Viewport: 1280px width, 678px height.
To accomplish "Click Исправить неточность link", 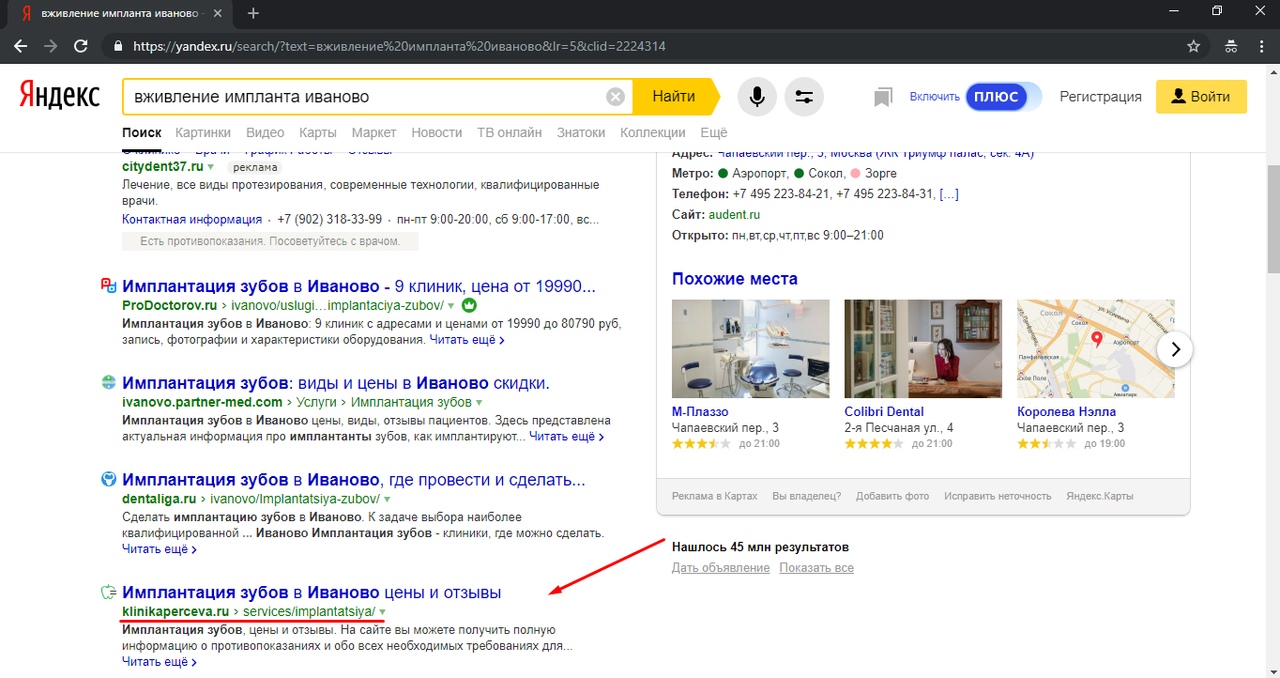I will point(998,496).
